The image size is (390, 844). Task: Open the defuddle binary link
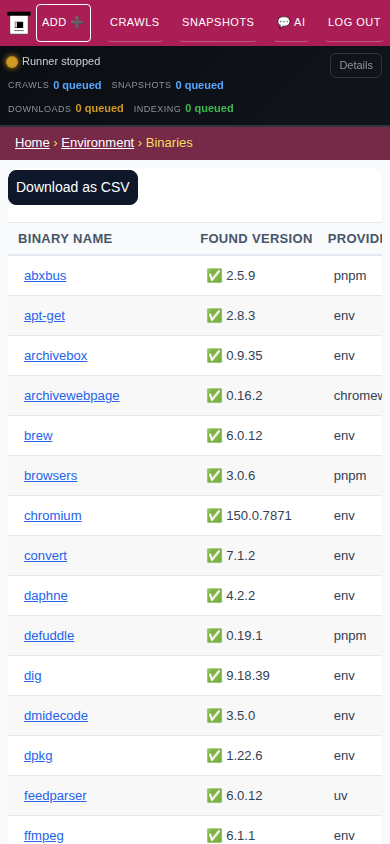tap(49, 636)
